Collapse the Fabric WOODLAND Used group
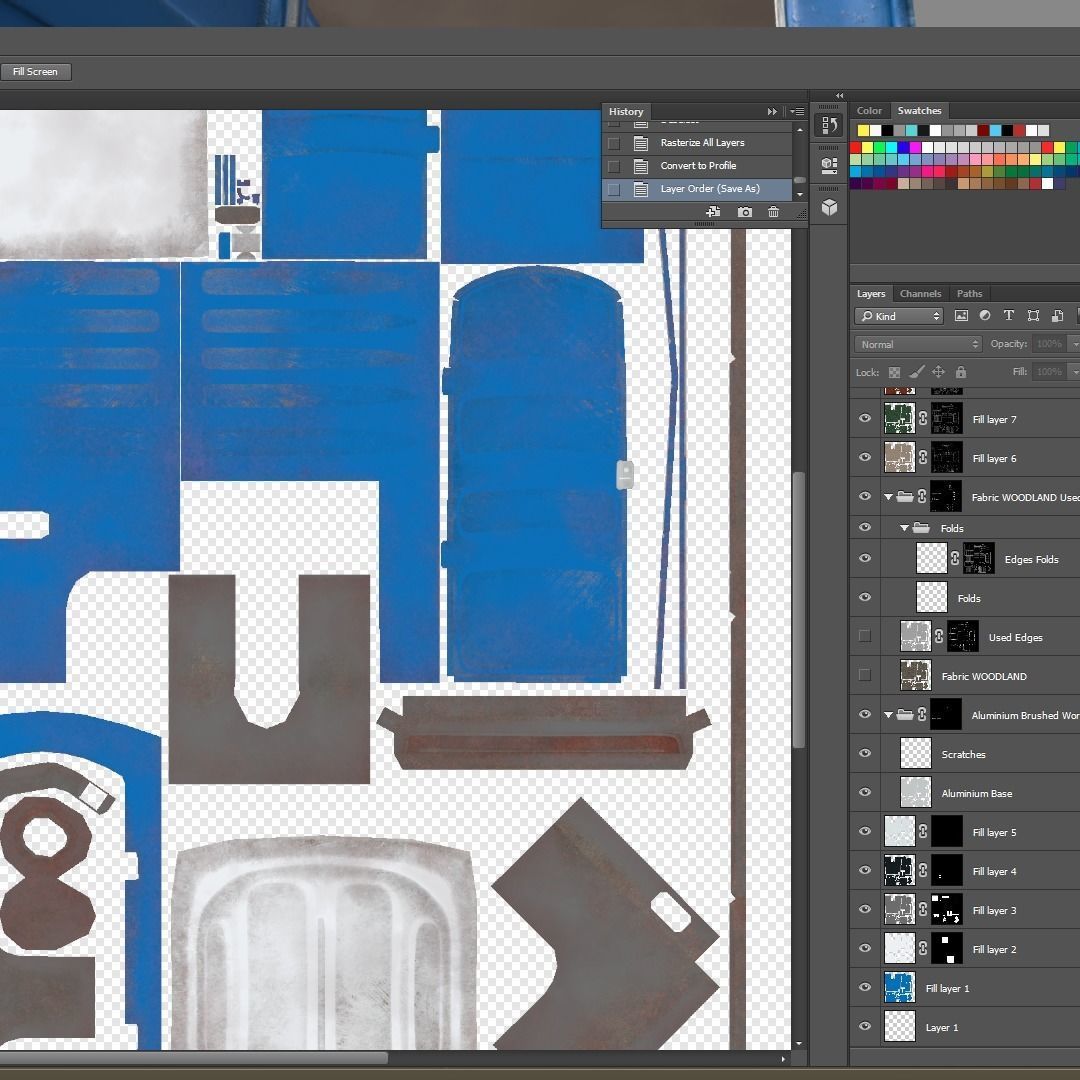Image resolution: width=1080 pixels, height=1080 pixels. tap(889, 497)
